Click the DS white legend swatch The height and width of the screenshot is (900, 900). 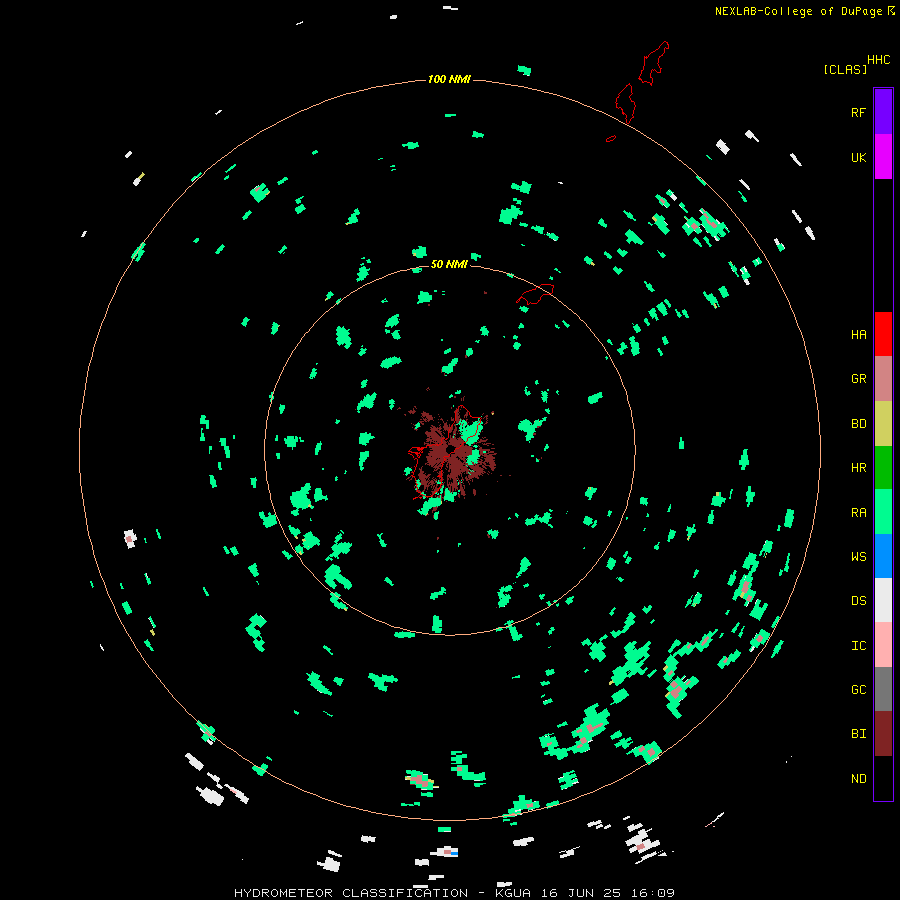coord(883,600)
